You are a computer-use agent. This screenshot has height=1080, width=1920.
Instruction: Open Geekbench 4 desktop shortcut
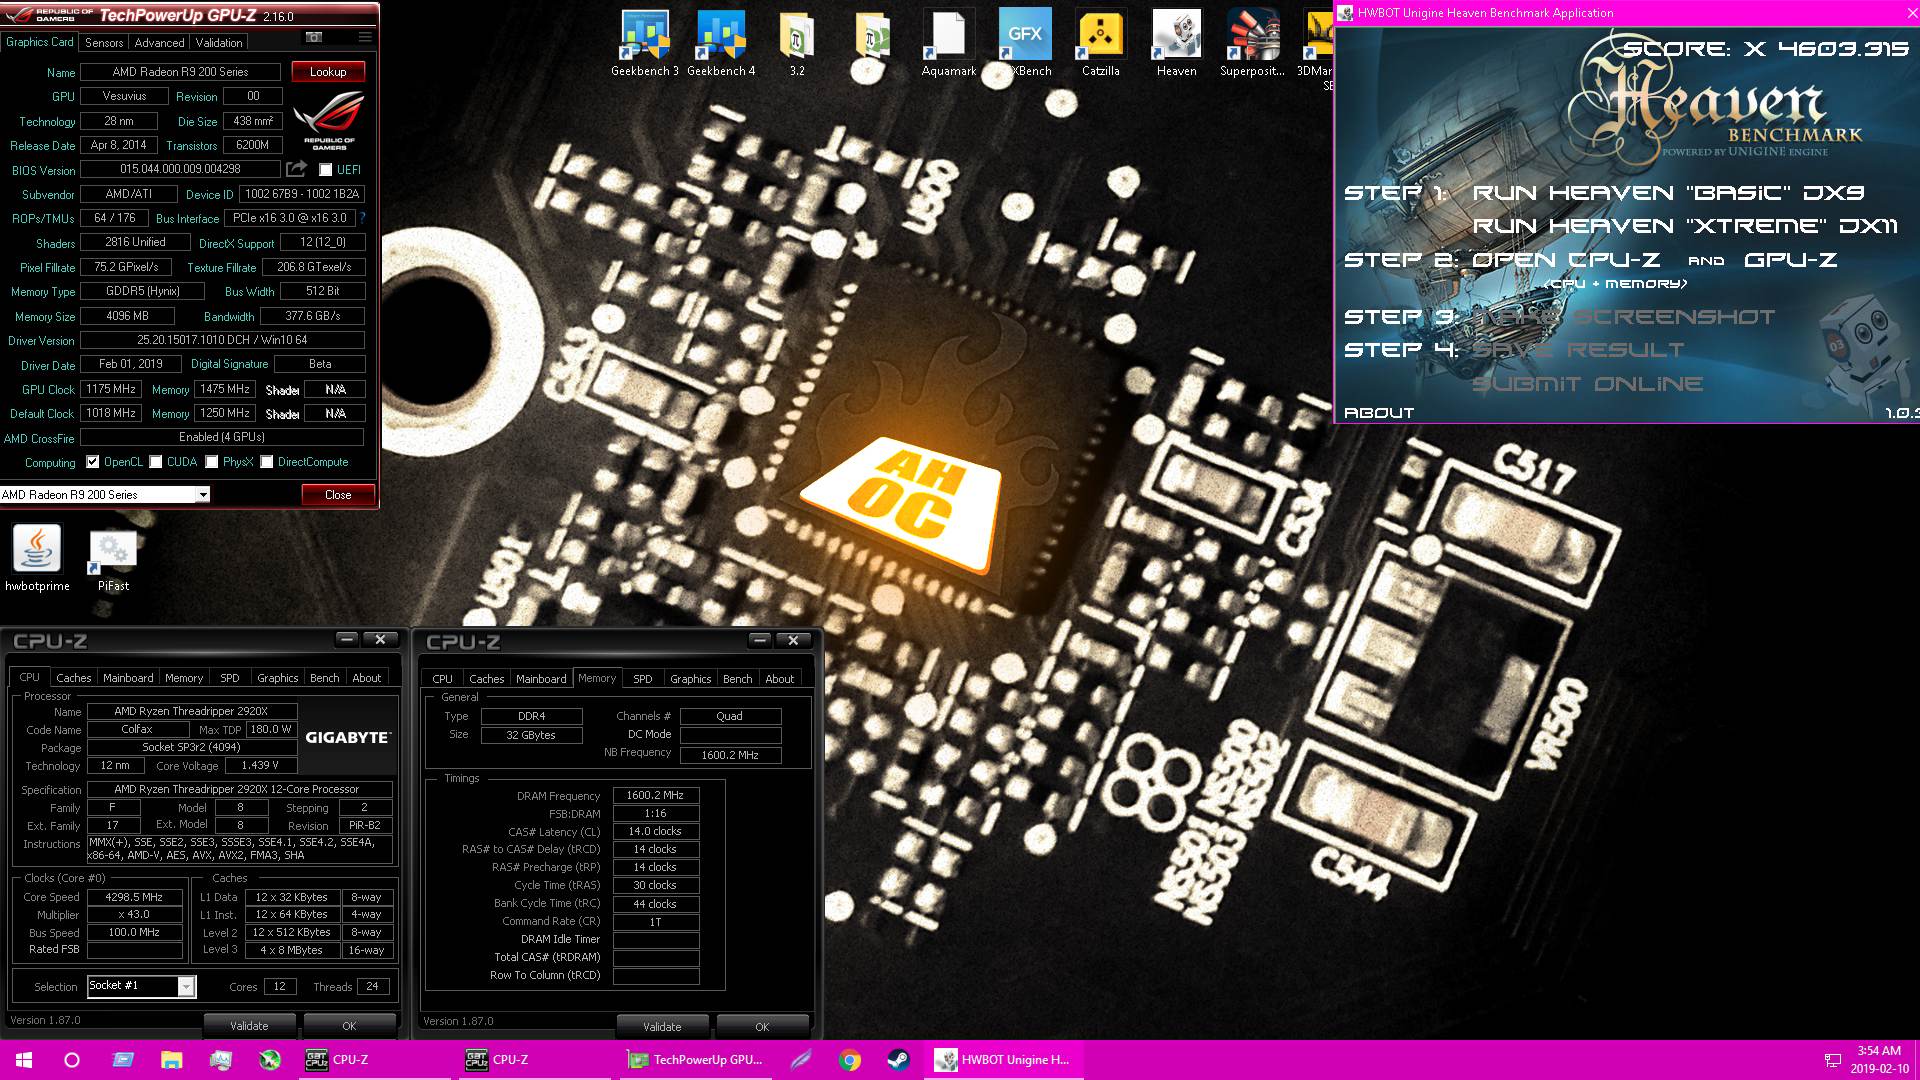tap(721, 44)
